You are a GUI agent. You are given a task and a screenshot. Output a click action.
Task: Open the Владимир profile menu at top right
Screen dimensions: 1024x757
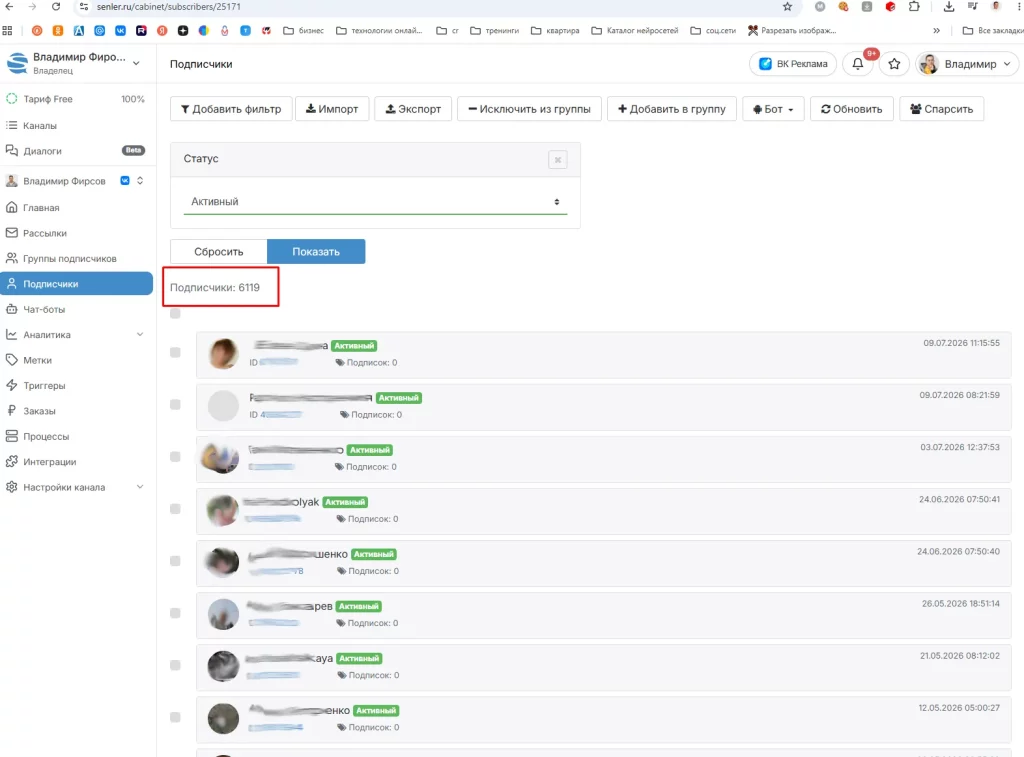coord(967,64)
